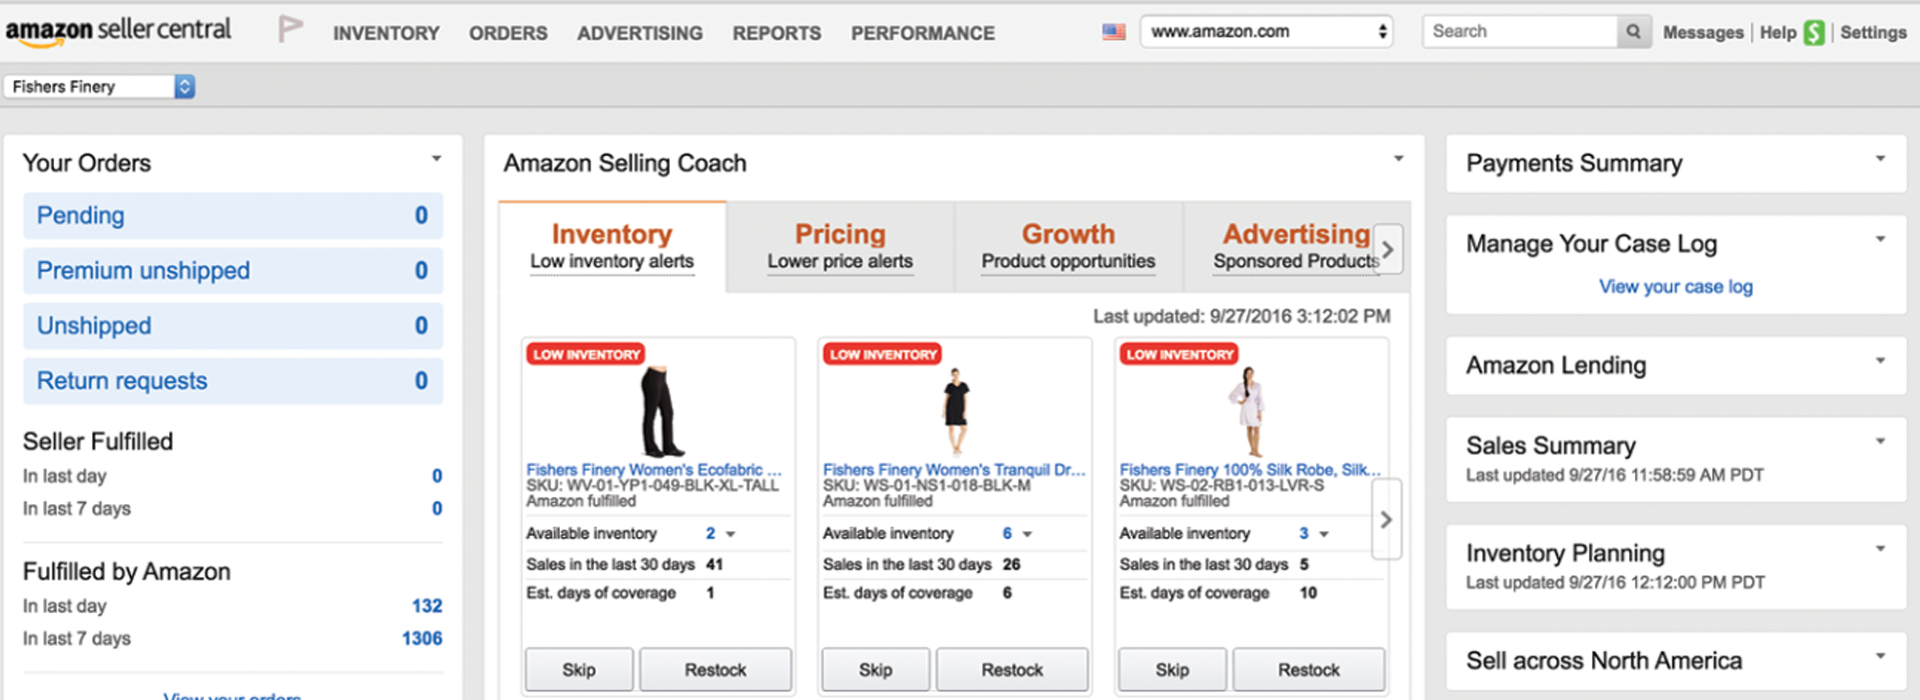Select the Growth product opportunities tab
This screenshot has width=1920, height=700.
click(x=1068, y=247)
